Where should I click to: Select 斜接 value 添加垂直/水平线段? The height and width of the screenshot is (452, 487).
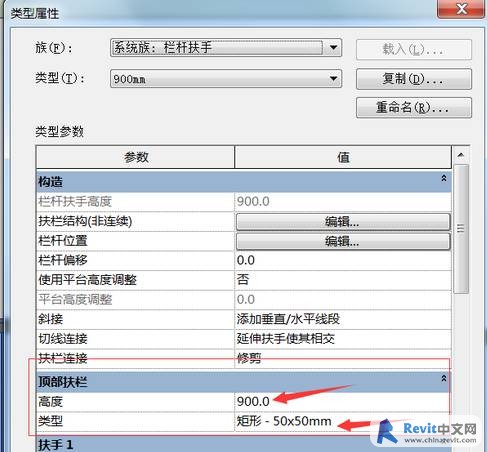343,319
